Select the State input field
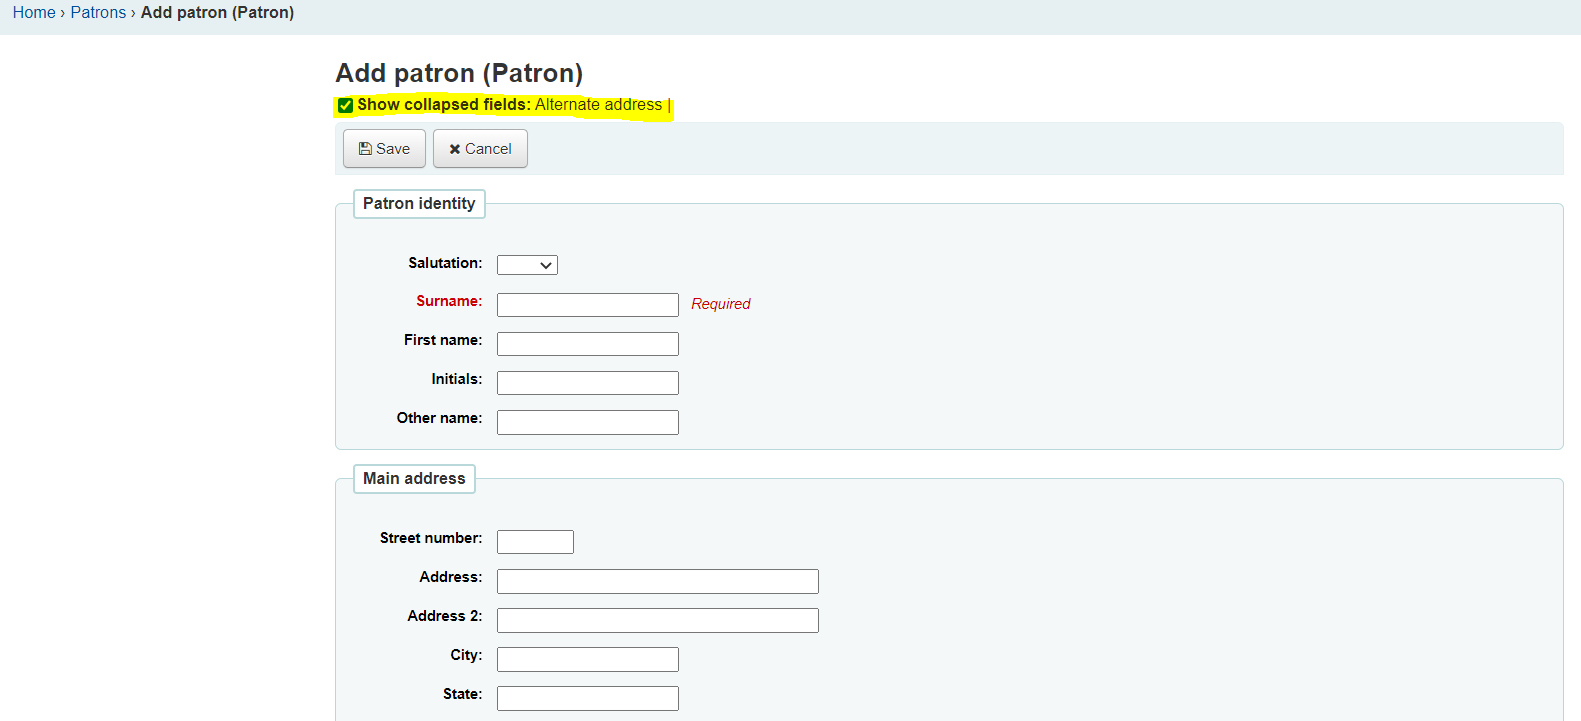1581x721 pixels. (588, 698)
